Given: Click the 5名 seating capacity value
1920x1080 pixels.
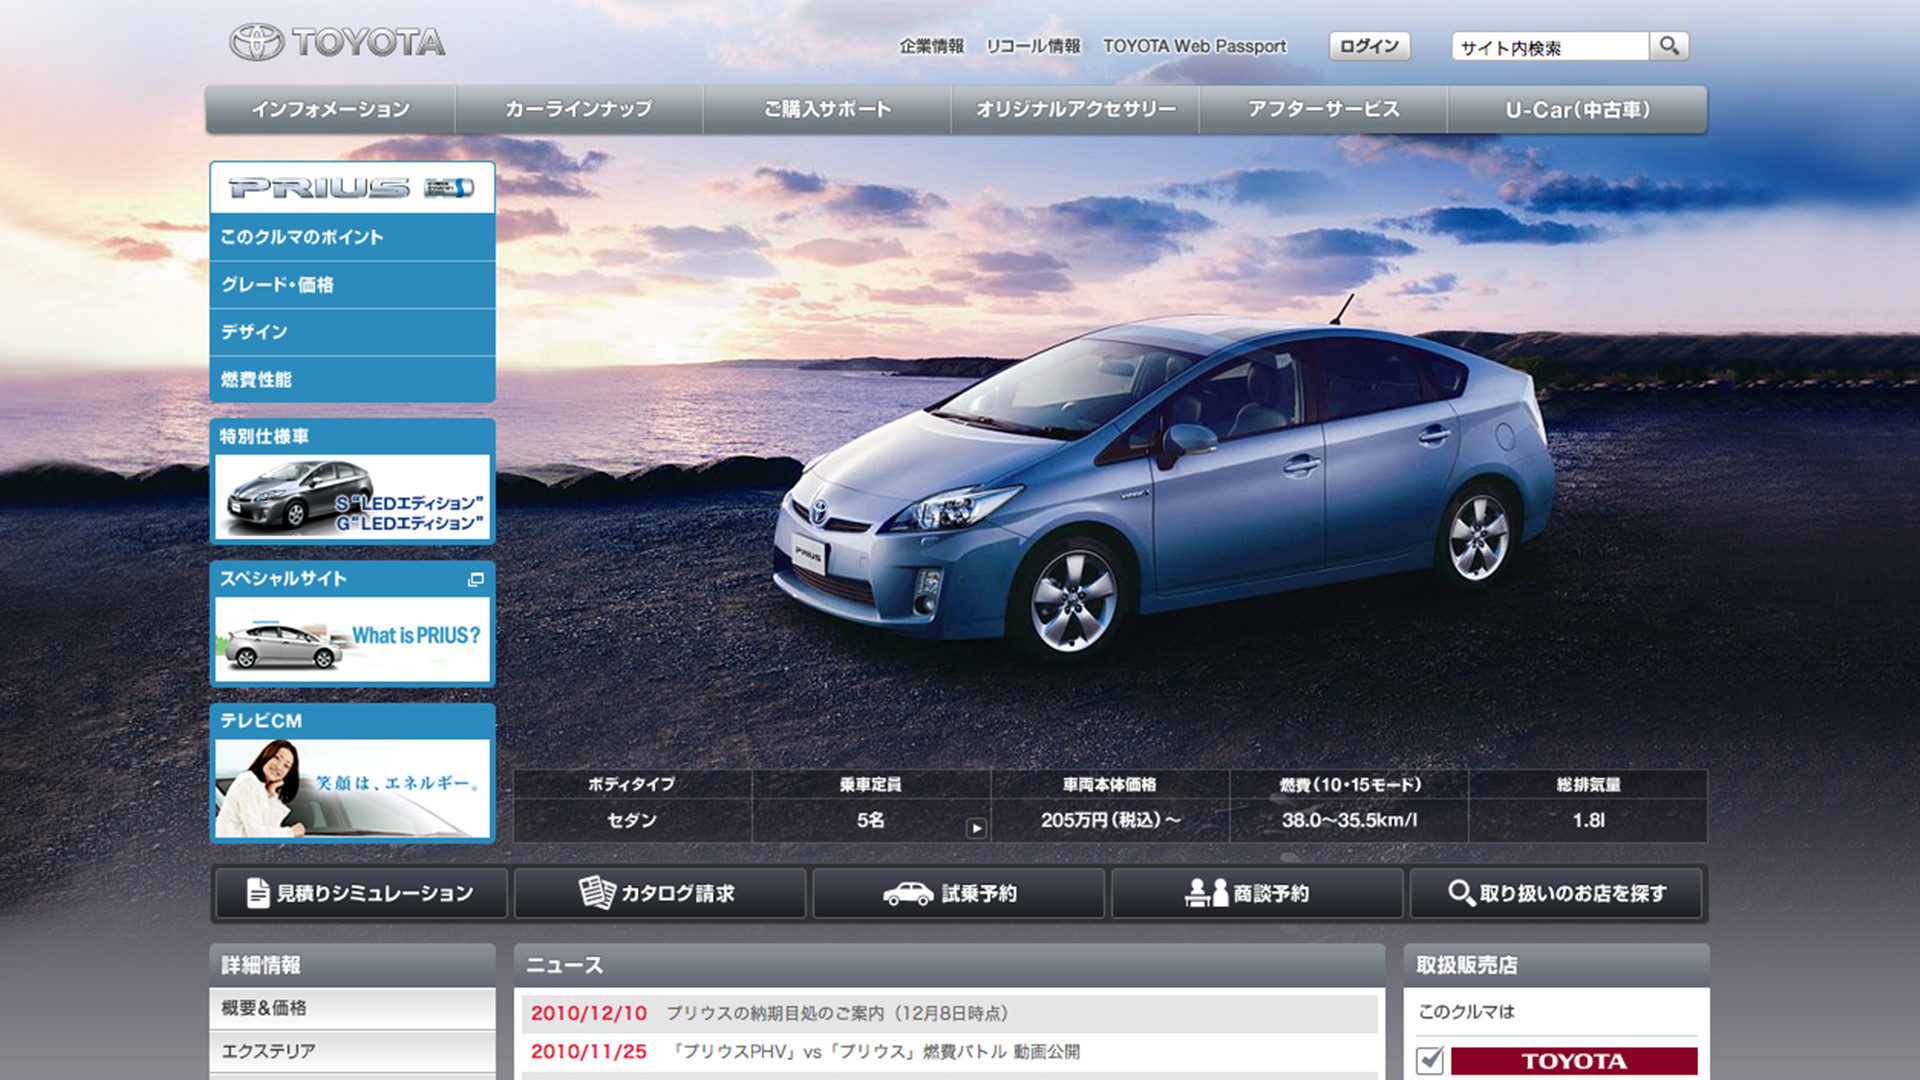Looking at the screenshot, I should click(870, 820).
